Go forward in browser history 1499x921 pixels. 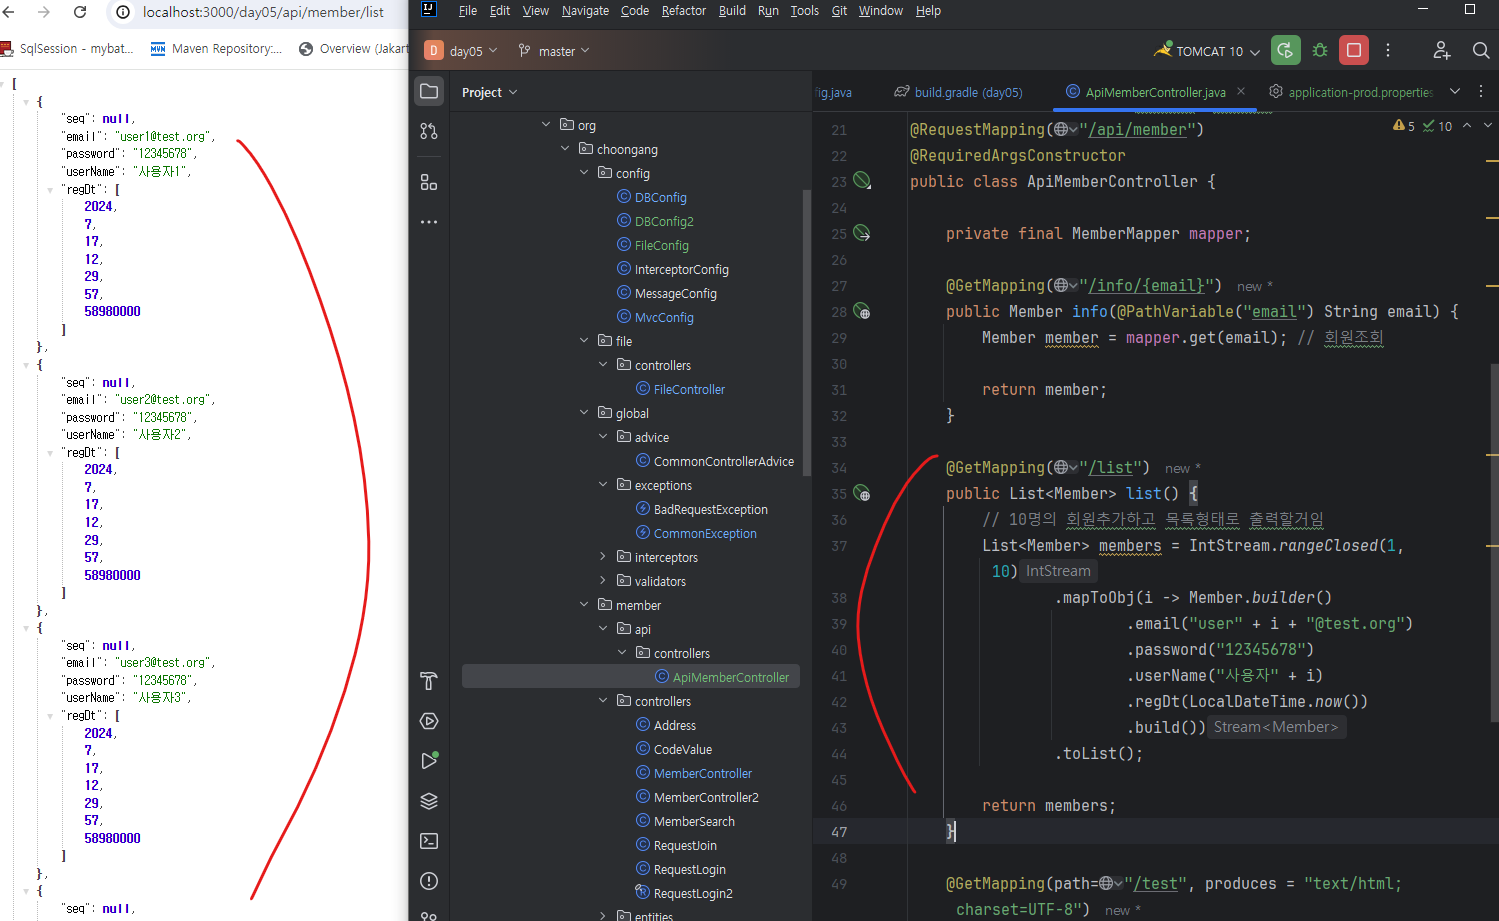point(44,12)
